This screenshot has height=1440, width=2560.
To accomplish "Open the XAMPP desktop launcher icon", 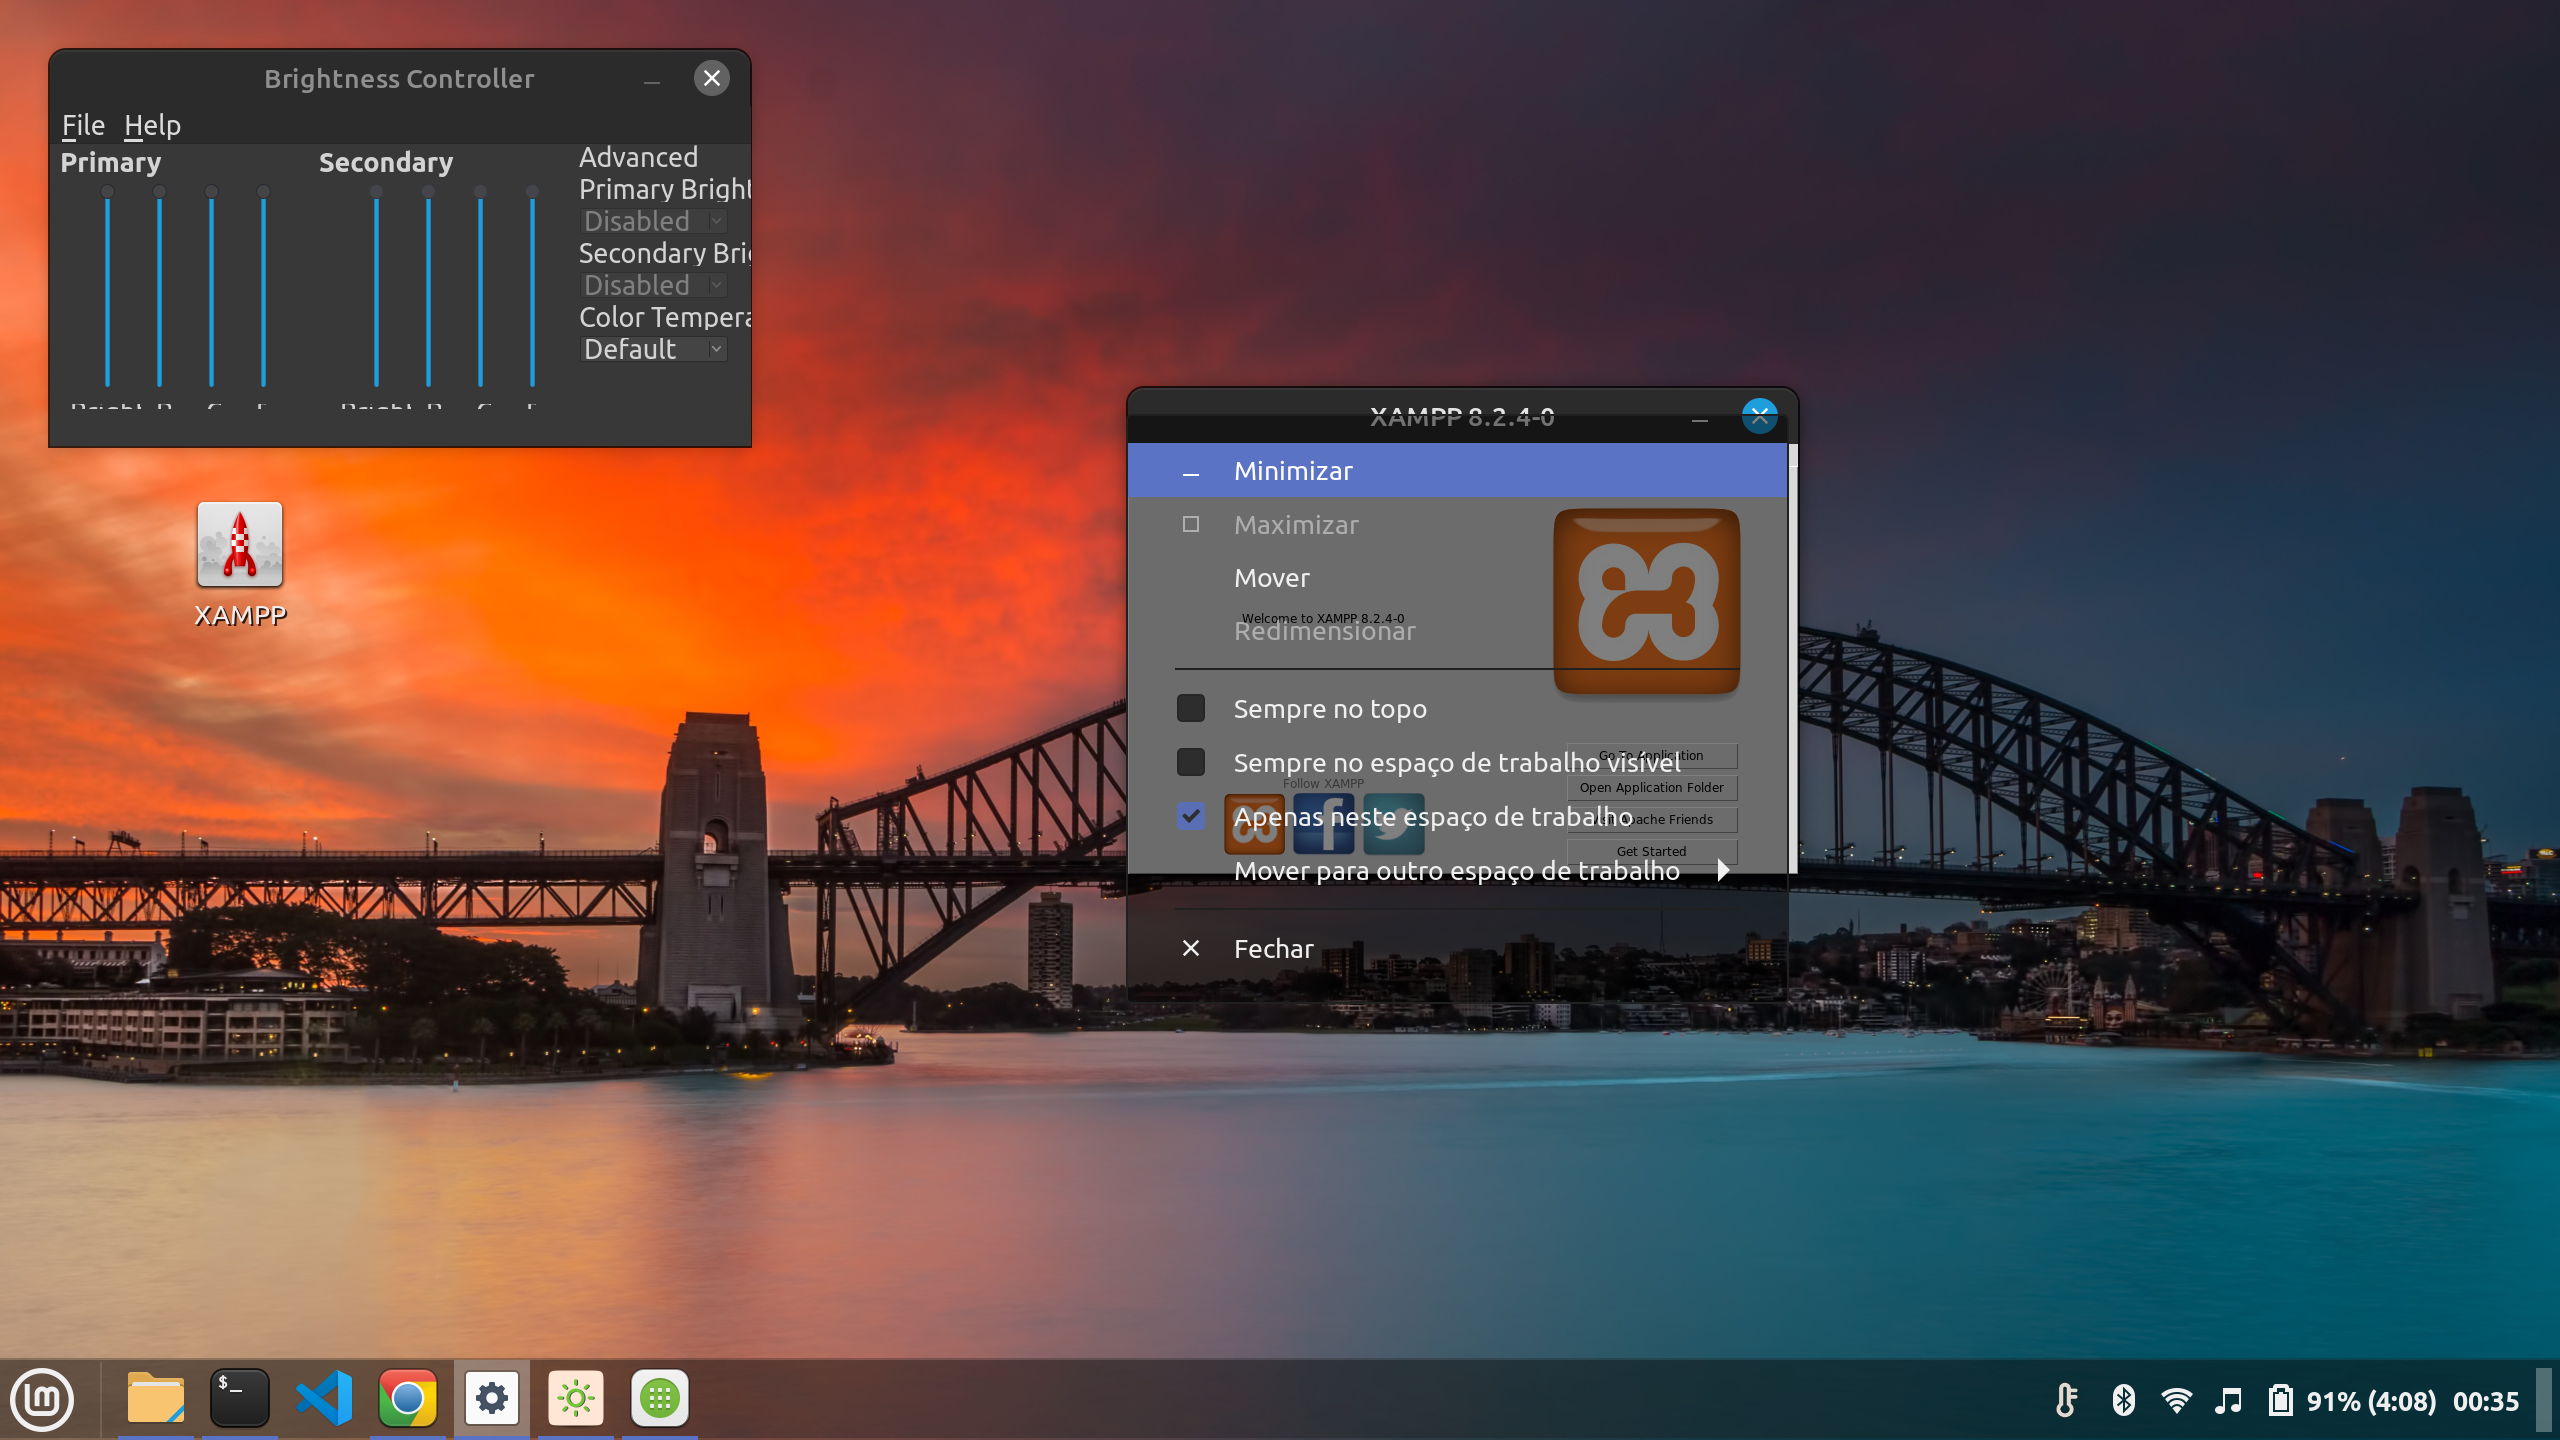I will coord(240,545).
